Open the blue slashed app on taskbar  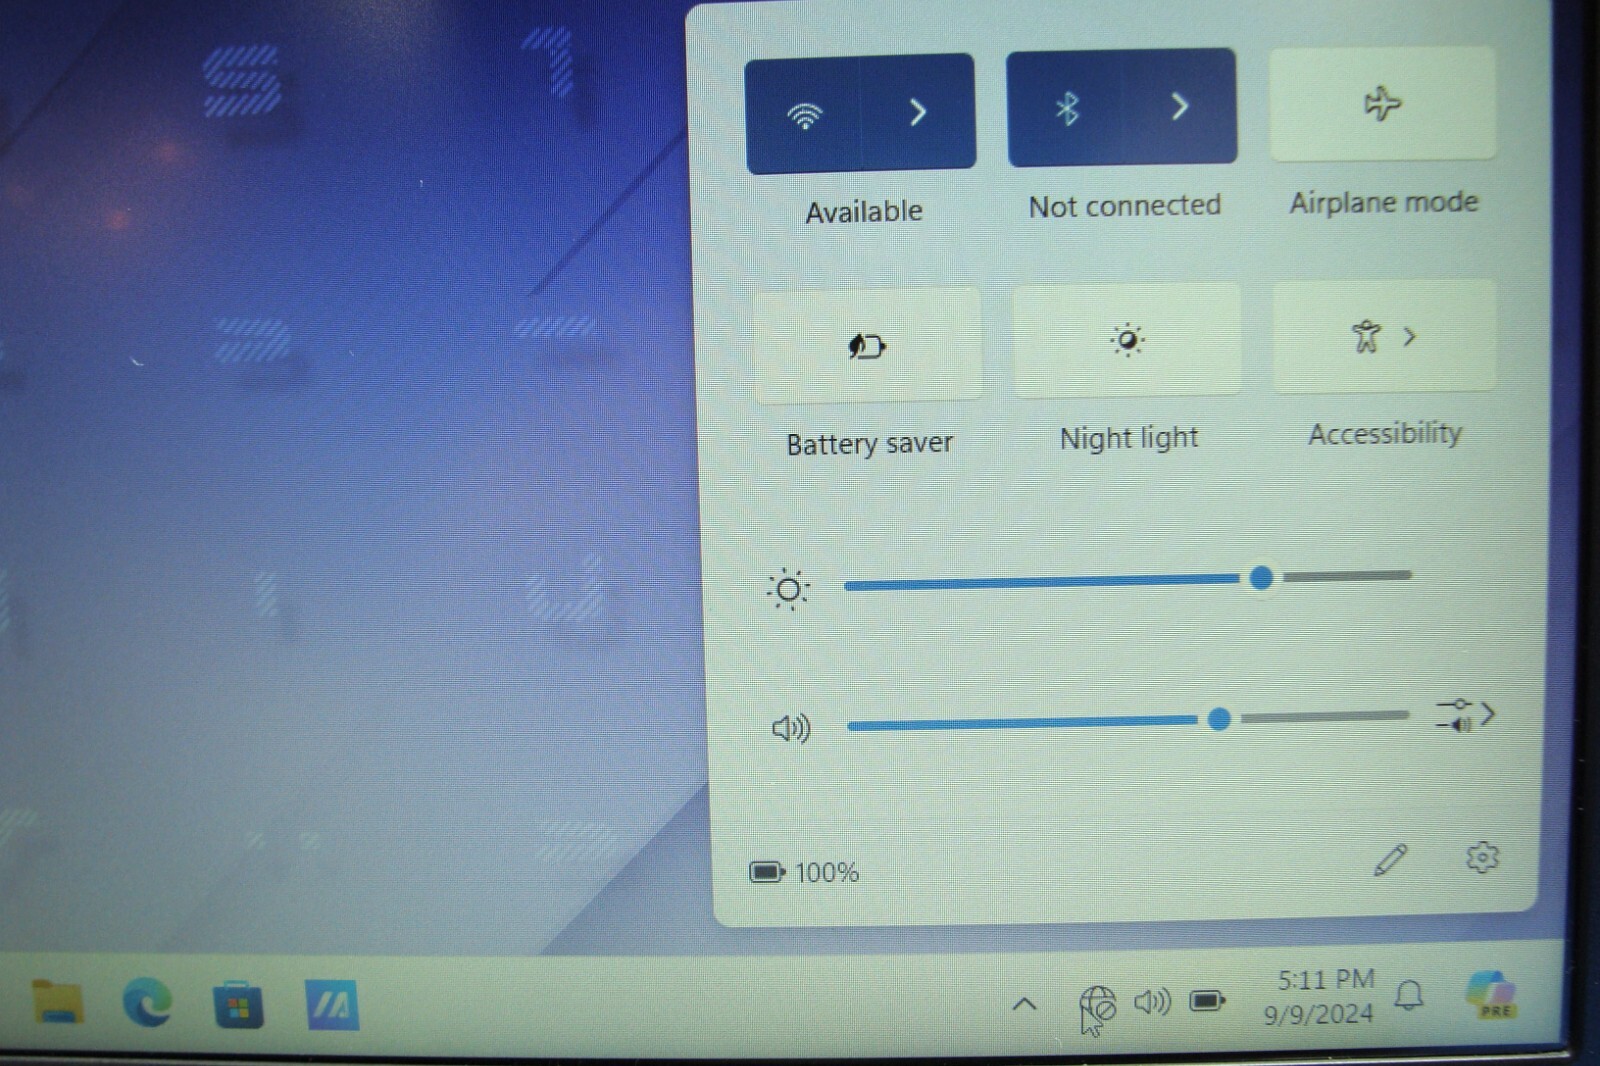(x=332, y=1004)
